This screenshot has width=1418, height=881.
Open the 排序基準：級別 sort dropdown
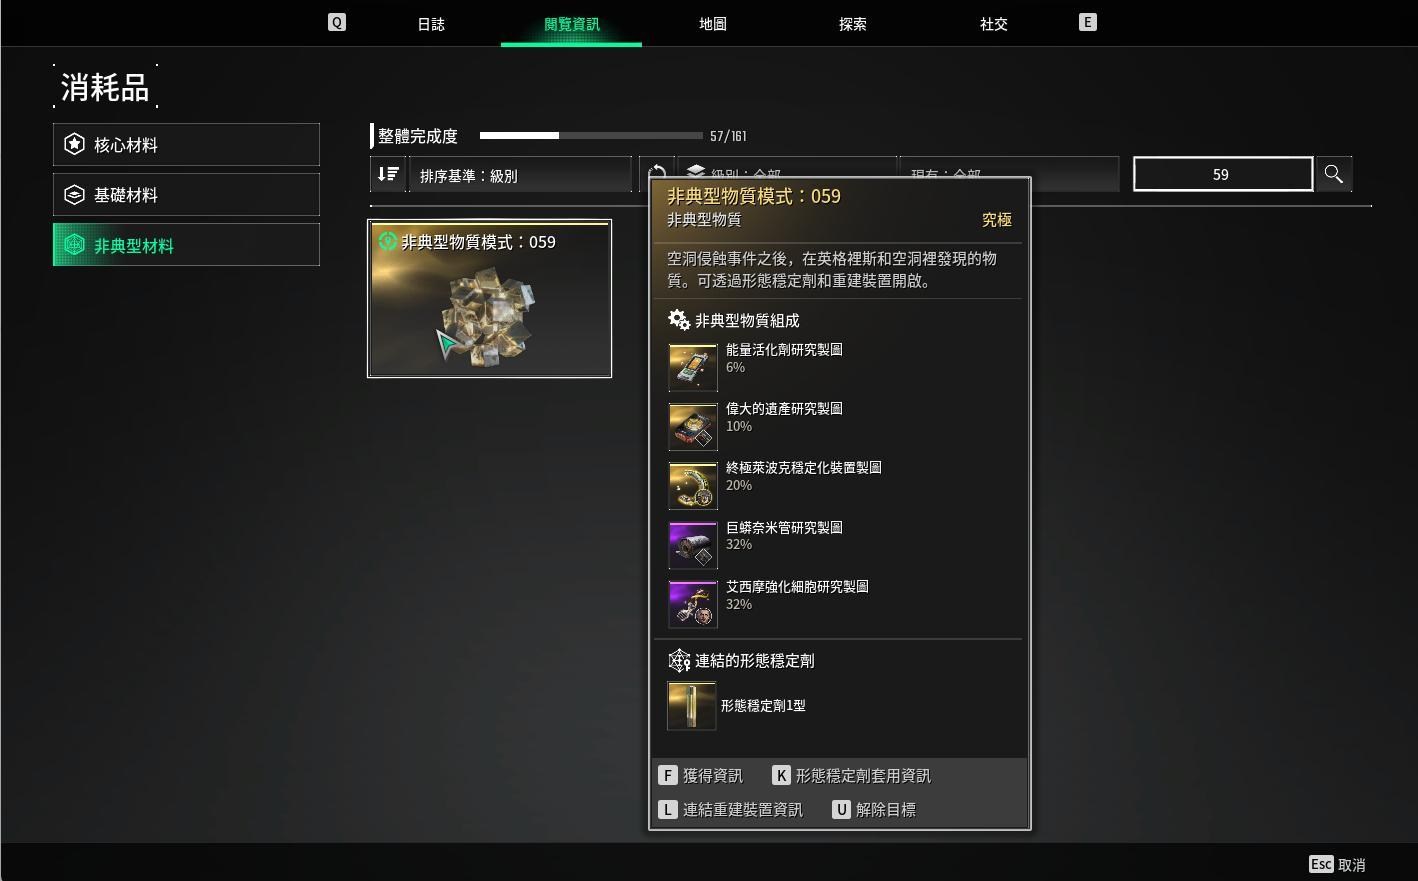[x=521, y=174]
